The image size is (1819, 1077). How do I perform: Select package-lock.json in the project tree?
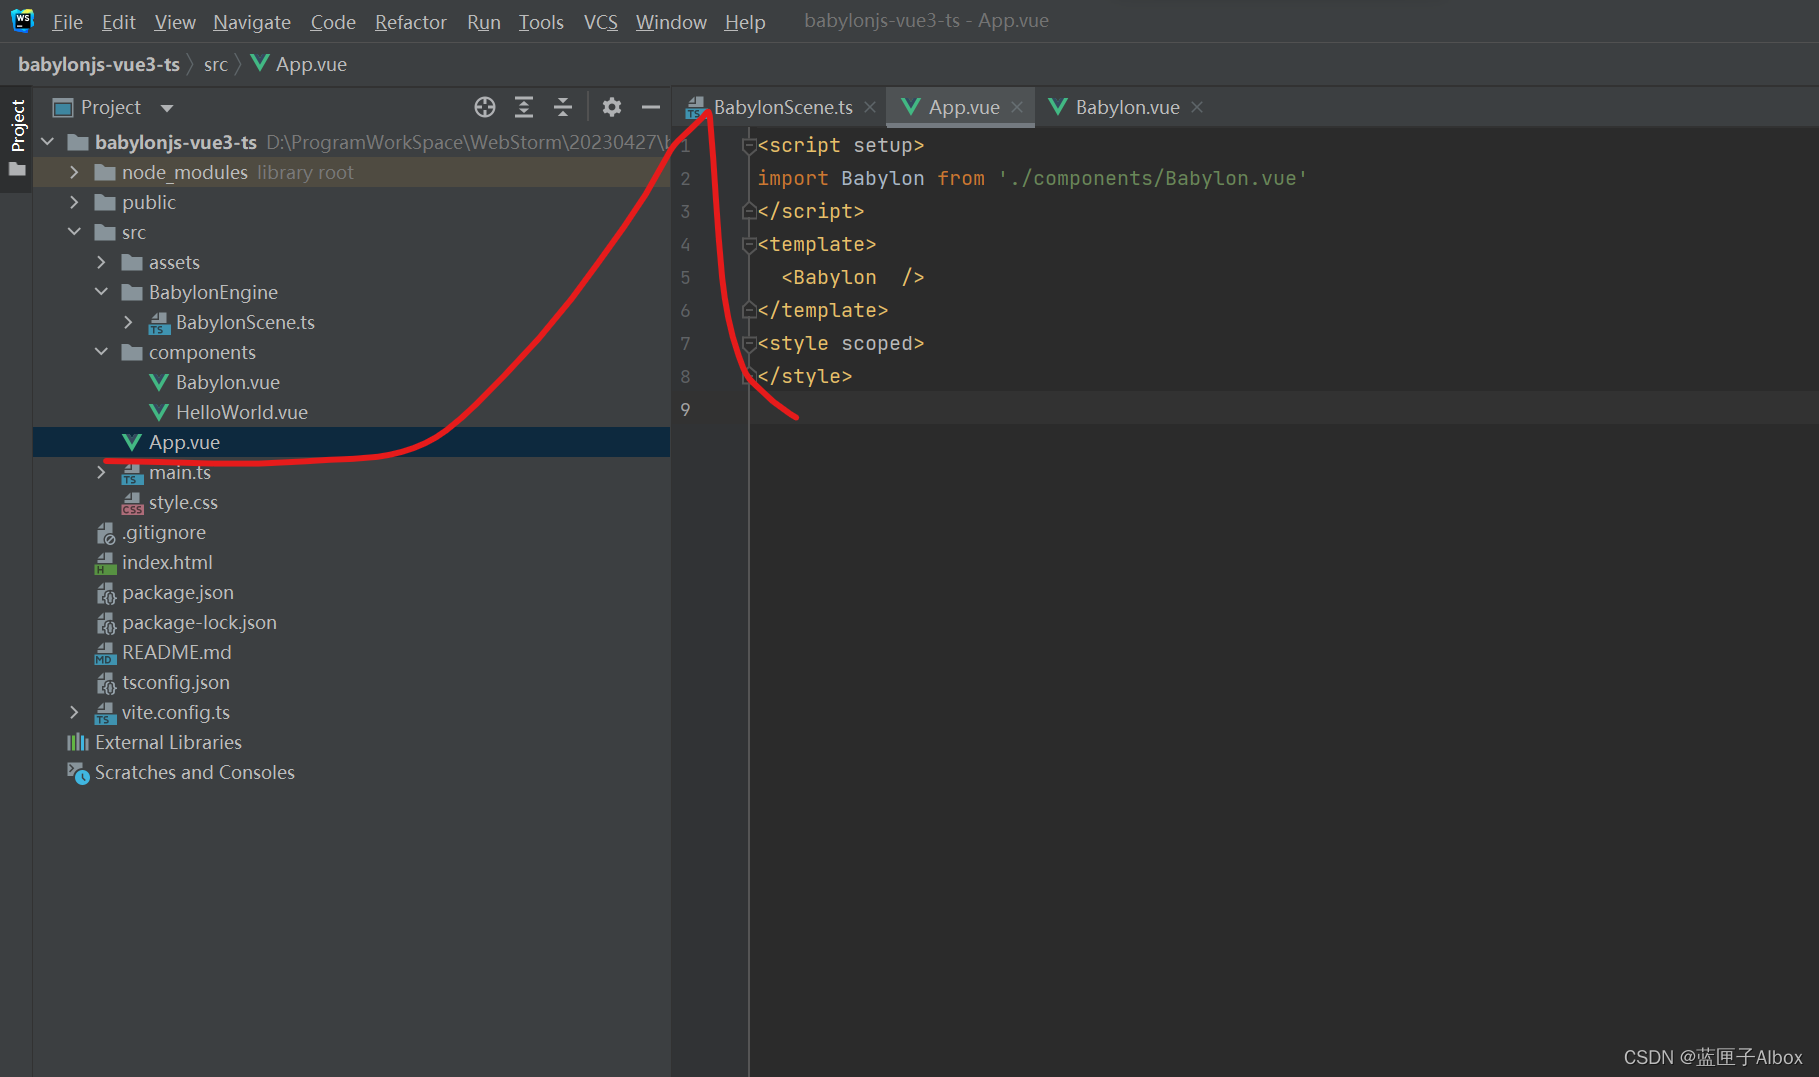(x=351, y=622)
